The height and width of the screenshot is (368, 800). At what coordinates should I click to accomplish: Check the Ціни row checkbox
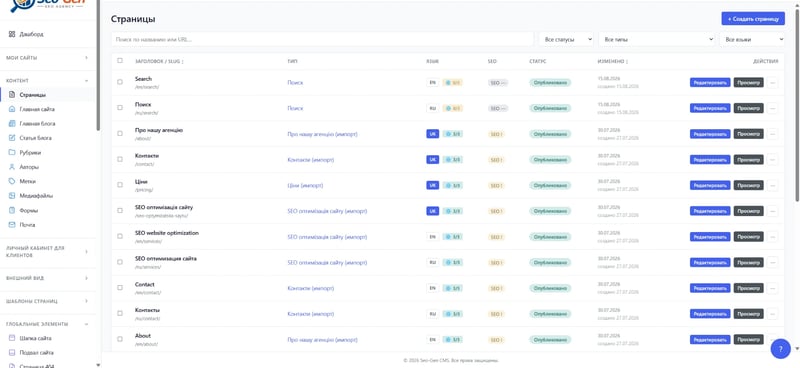(120, 185)
